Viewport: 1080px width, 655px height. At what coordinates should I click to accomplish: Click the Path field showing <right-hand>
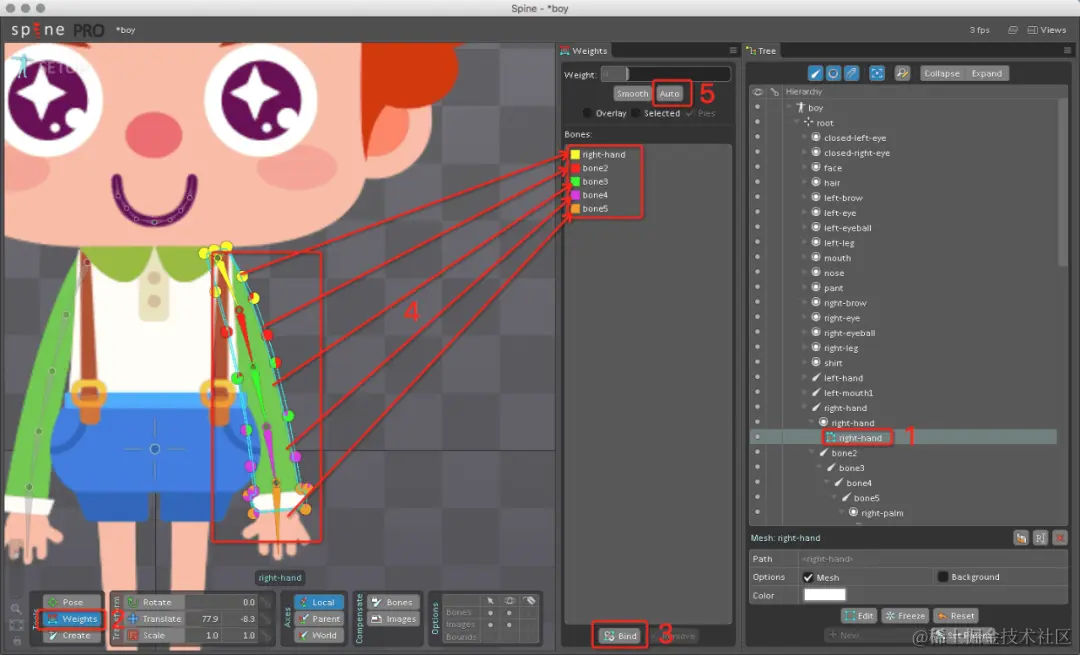coord(933,559)
